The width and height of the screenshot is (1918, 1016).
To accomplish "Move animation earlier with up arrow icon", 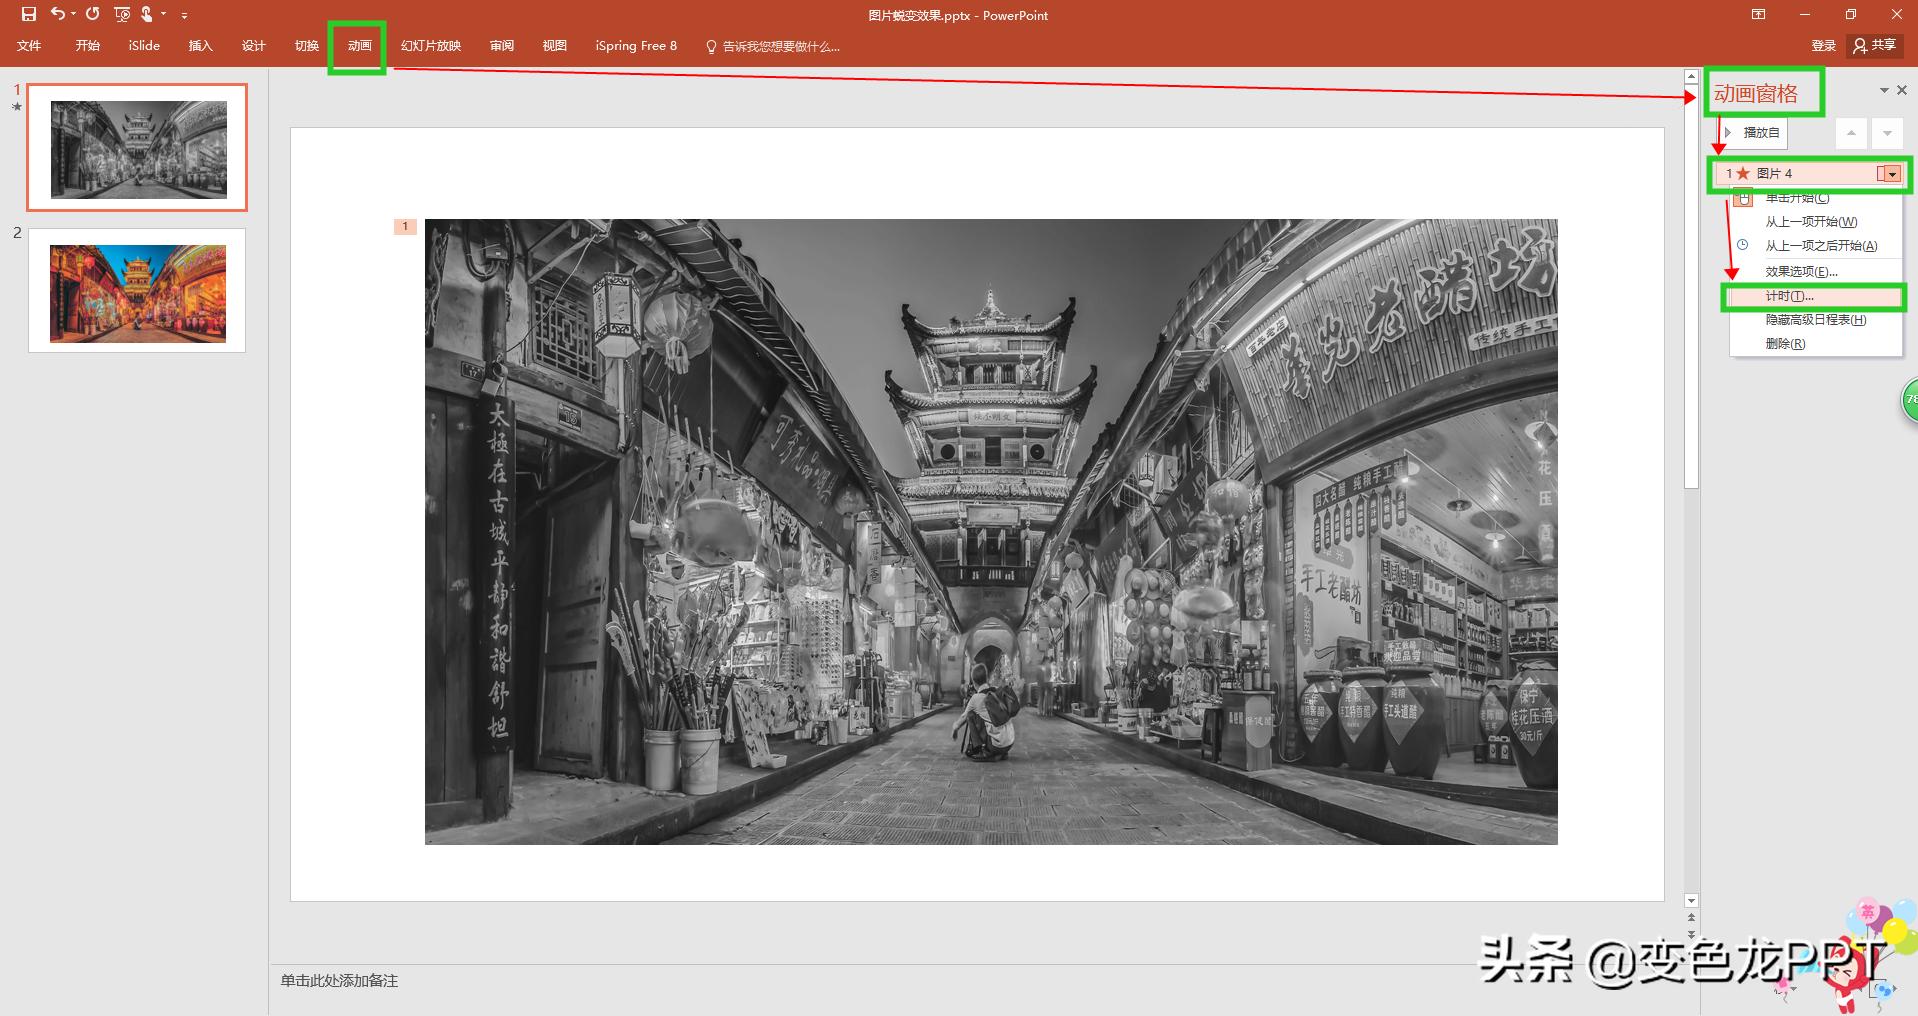I will (1851, 132).
